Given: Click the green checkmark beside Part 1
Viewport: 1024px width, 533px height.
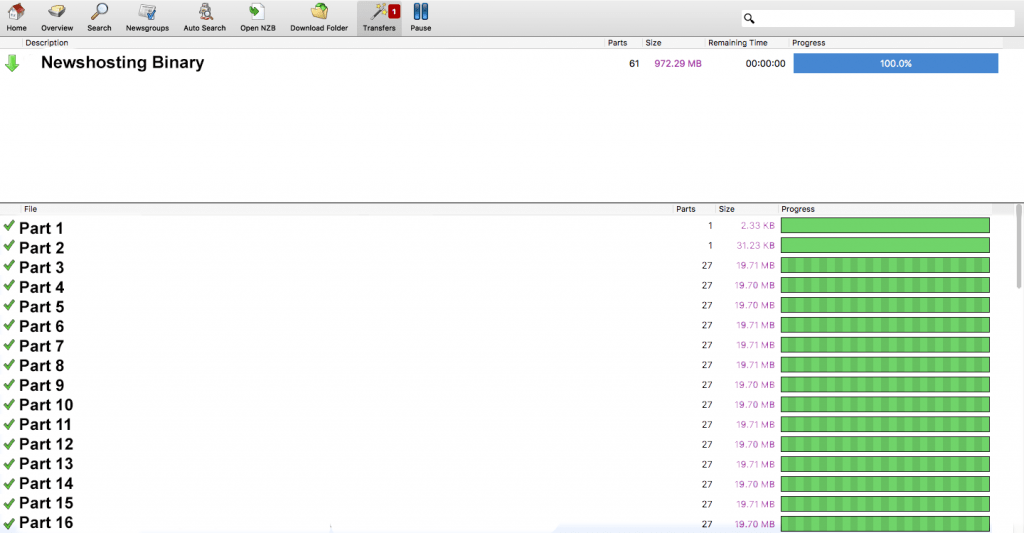Looking at the screenshot, I should point(9,226).
